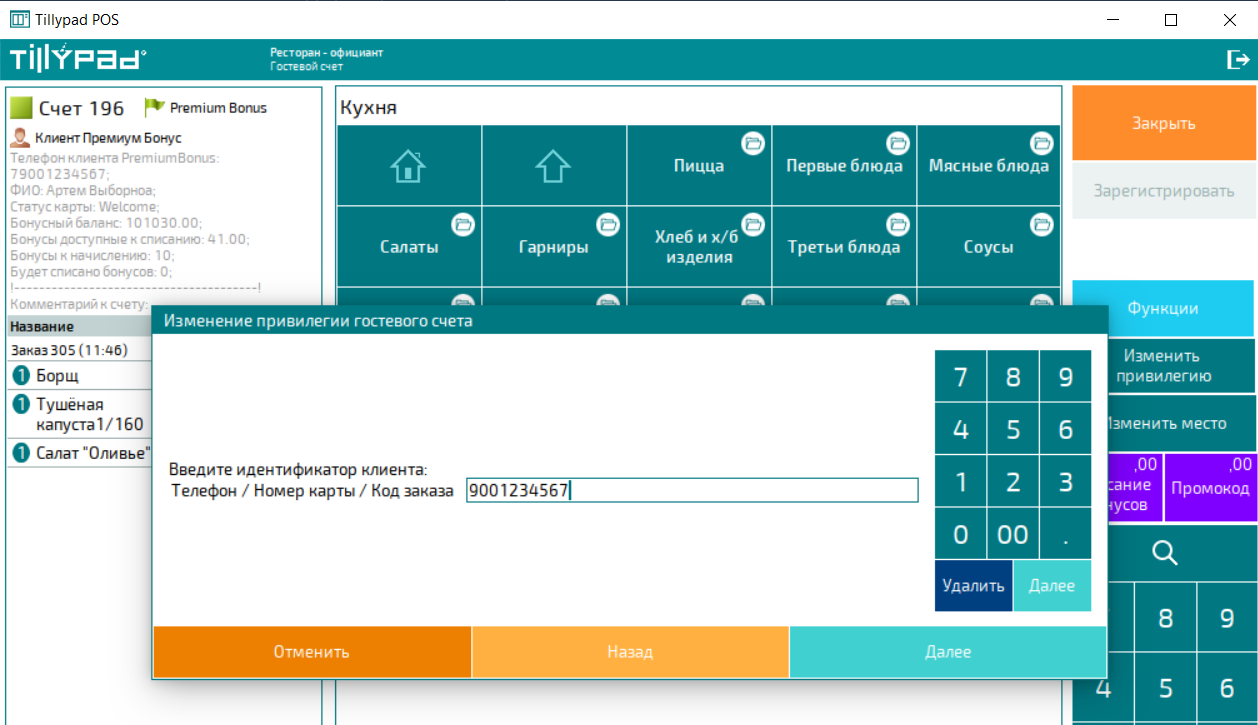This screenshot has width=1258, height=725.
Task: Open the Соусы category tile
Action: click(x=988, y=247)
